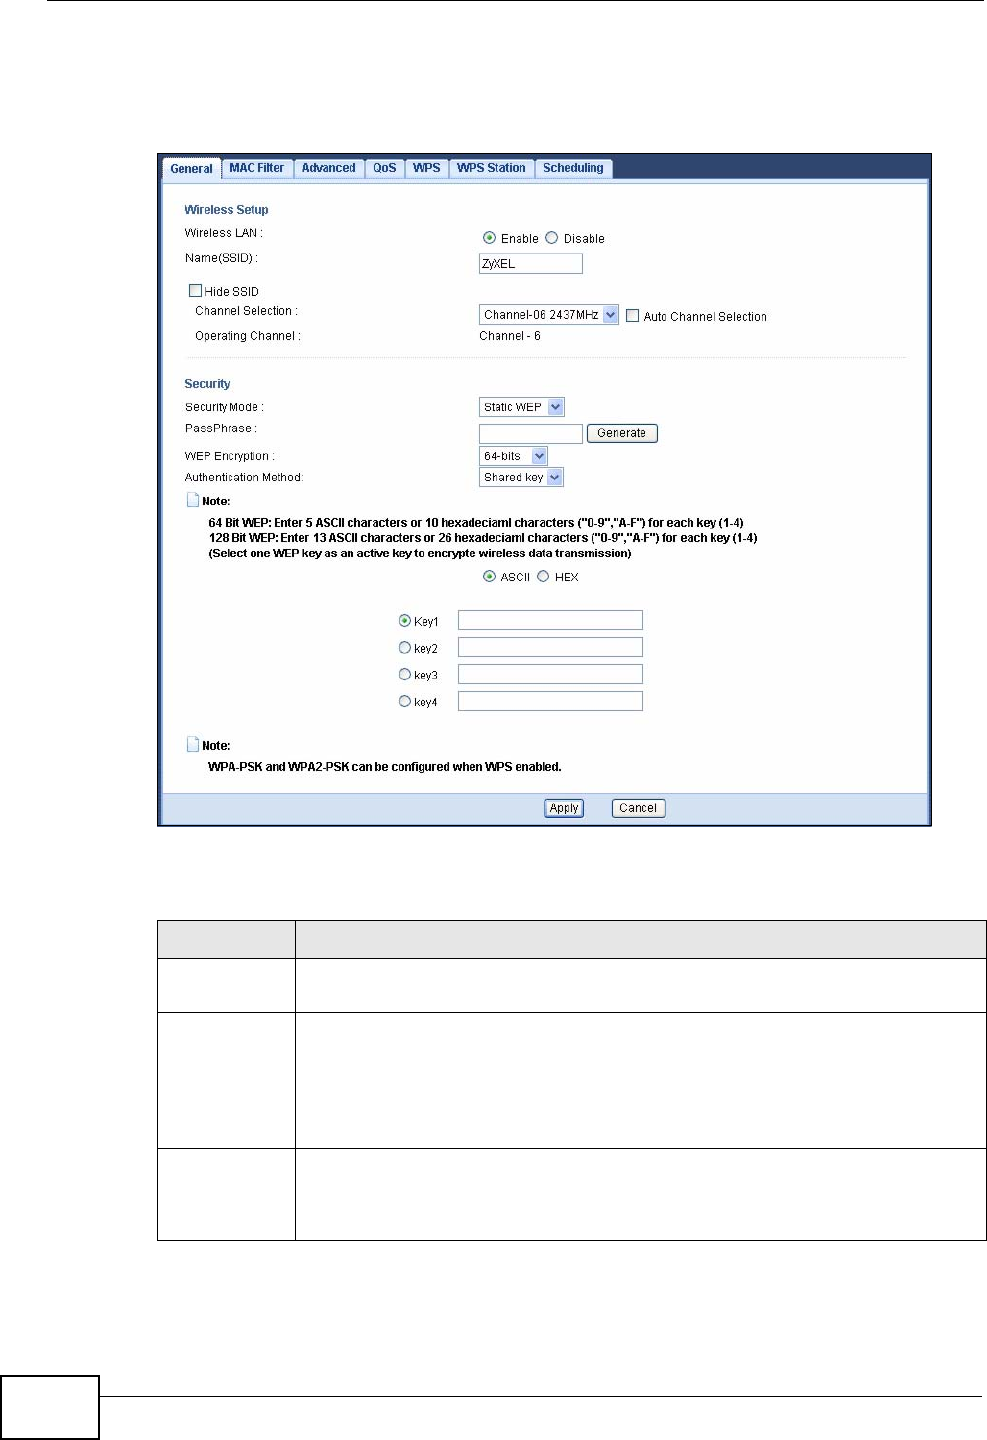
Task: Click the note icon above WPA-PSK message
Action: (193, 744)
